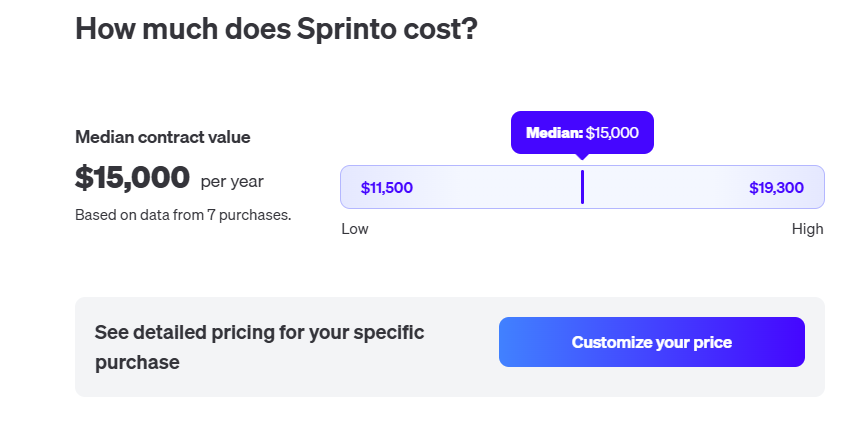851x432 pixels.
Task: Click the vertical median marker on range bar
Action: [x=582, y=187]
